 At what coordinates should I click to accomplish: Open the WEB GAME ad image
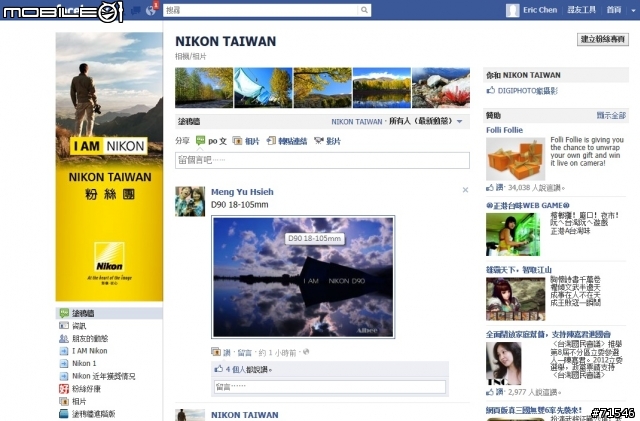tap(513, 234)
